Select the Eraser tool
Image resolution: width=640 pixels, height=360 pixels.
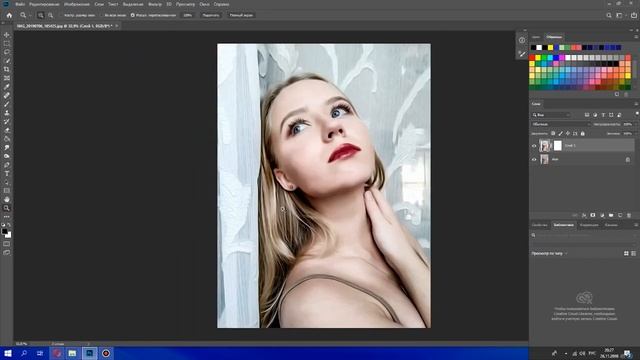7,130
